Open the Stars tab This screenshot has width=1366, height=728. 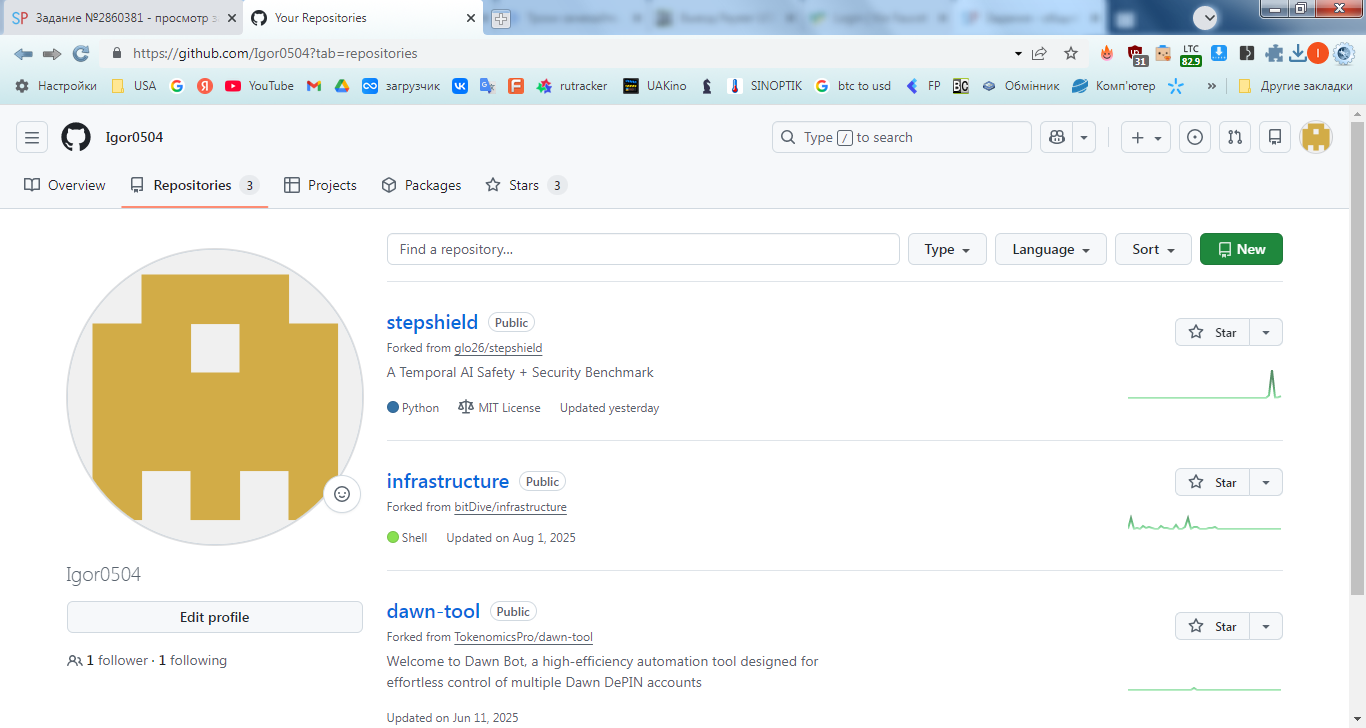click(526, 185)
